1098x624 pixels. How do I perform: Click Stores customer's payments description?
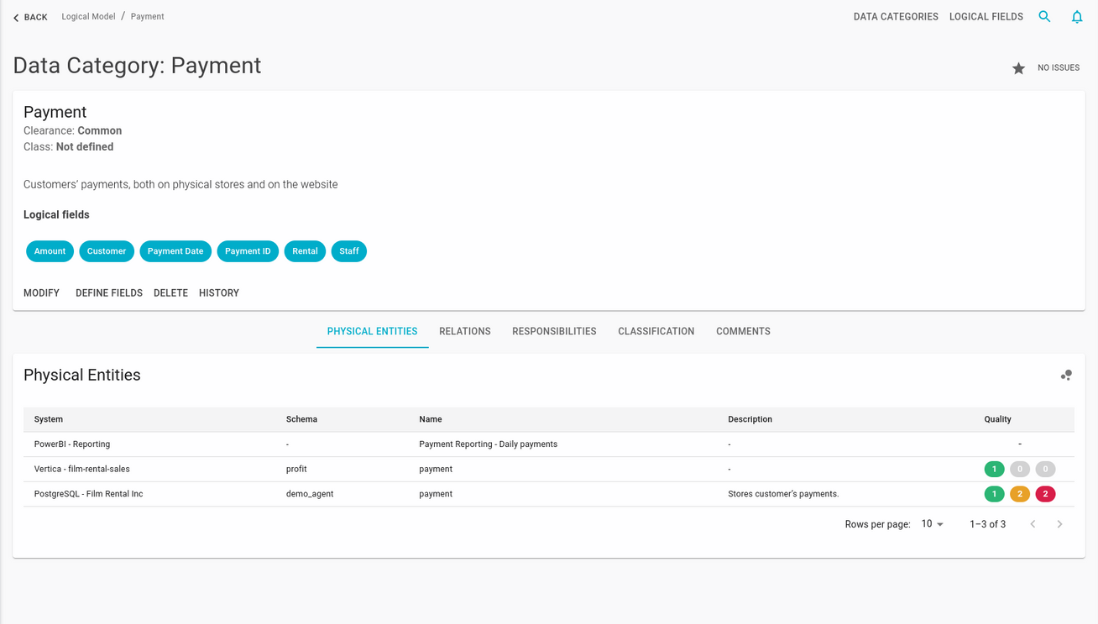783,494
